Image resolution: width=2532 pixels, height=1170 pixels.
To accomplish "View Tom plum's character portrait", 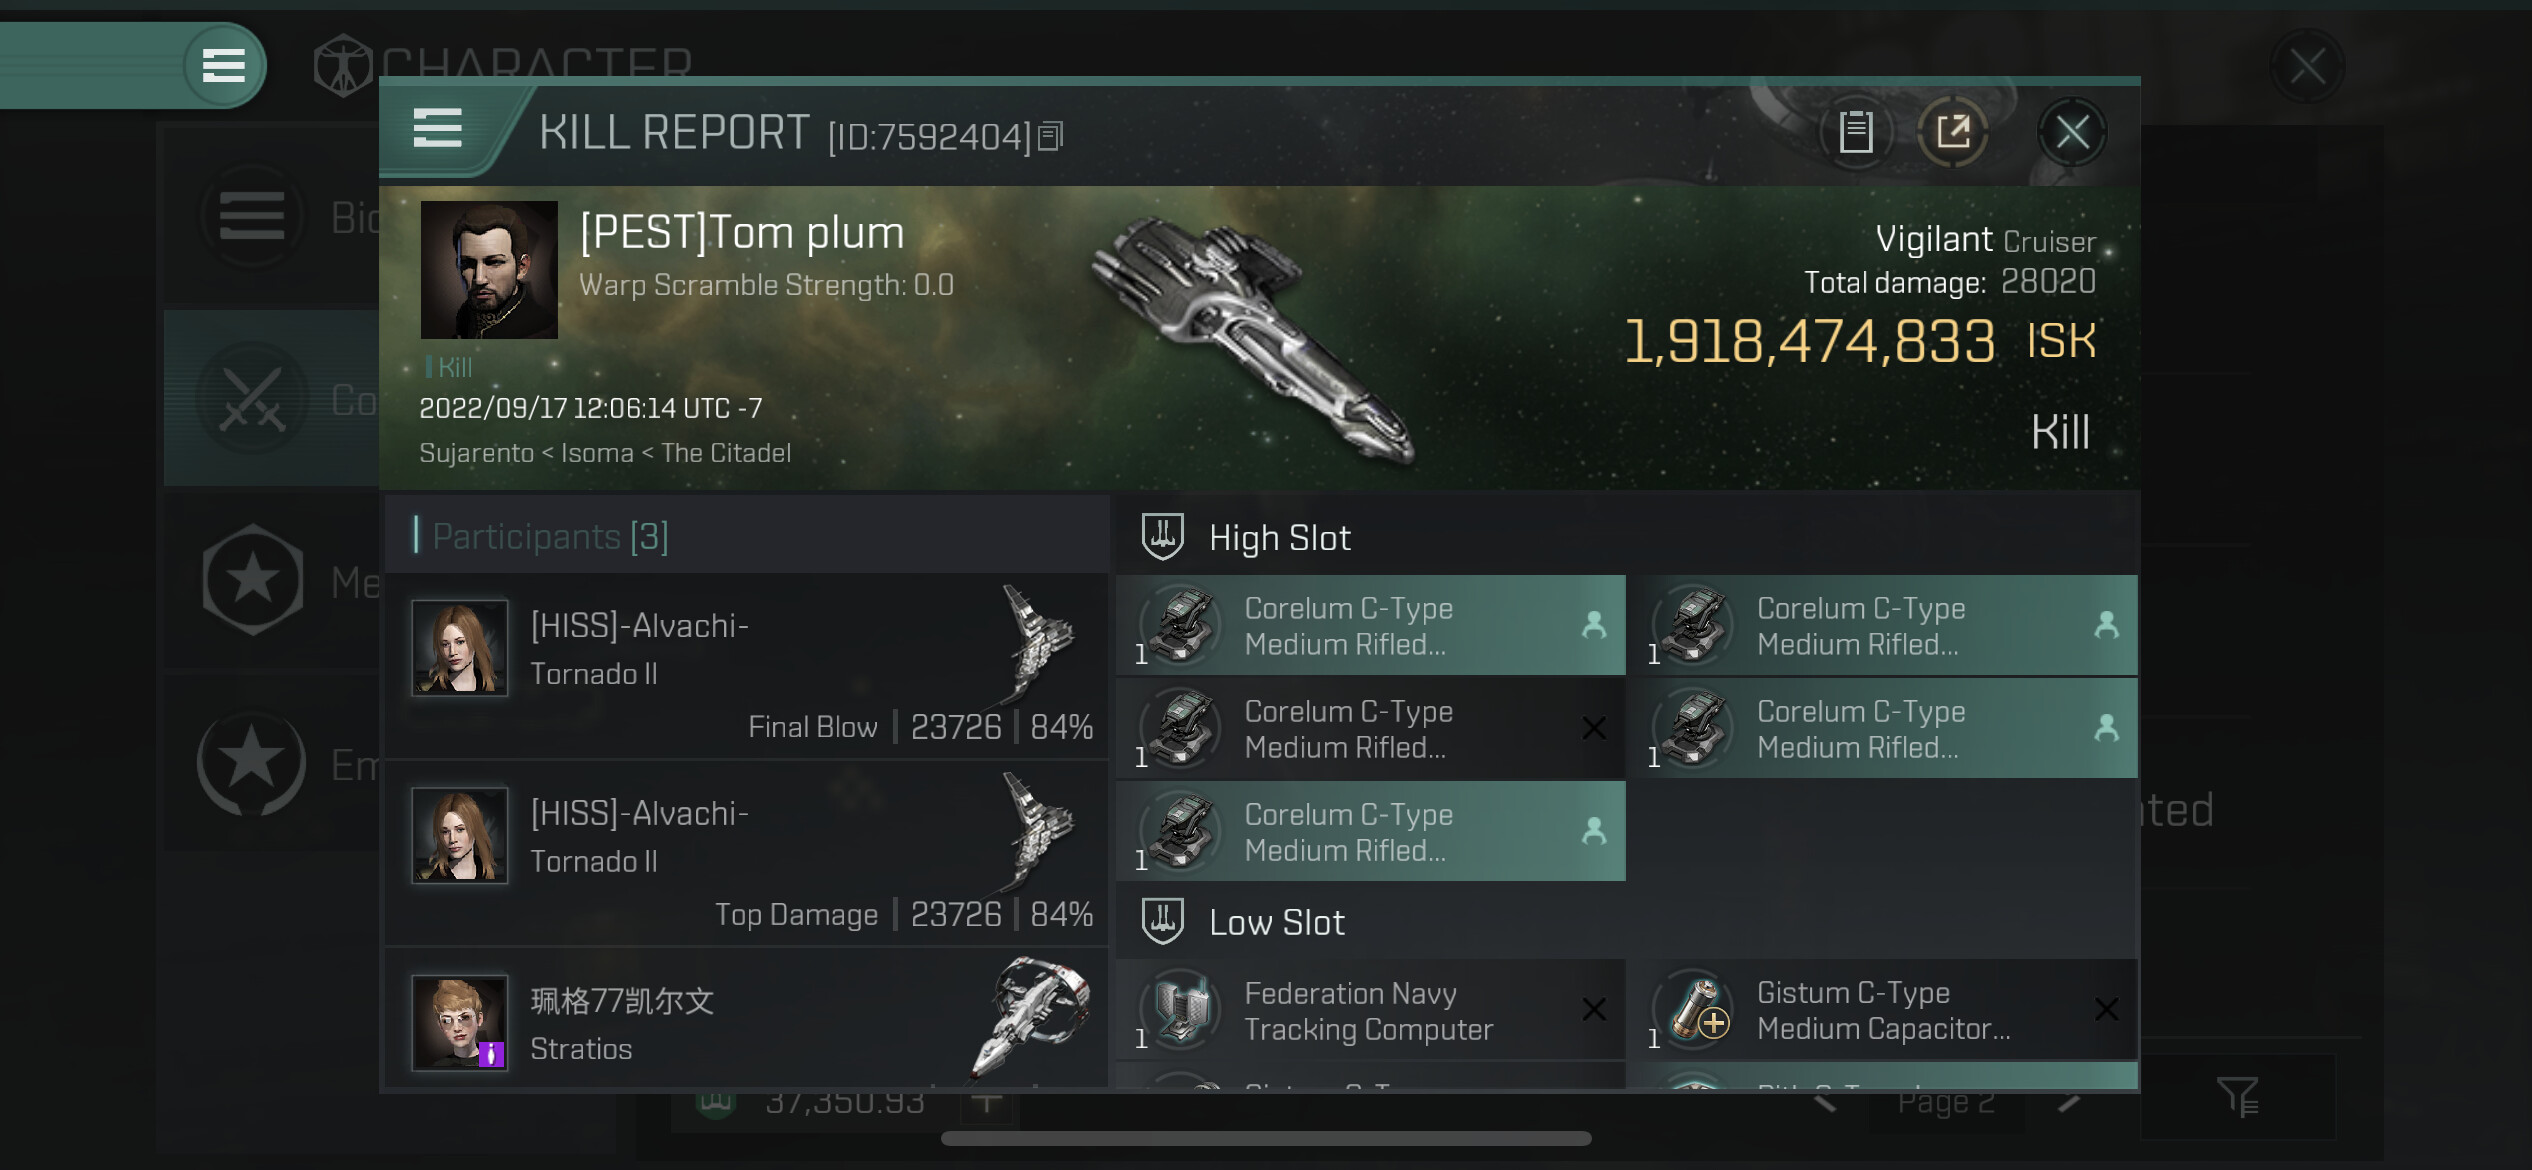I will pos(489,270).
